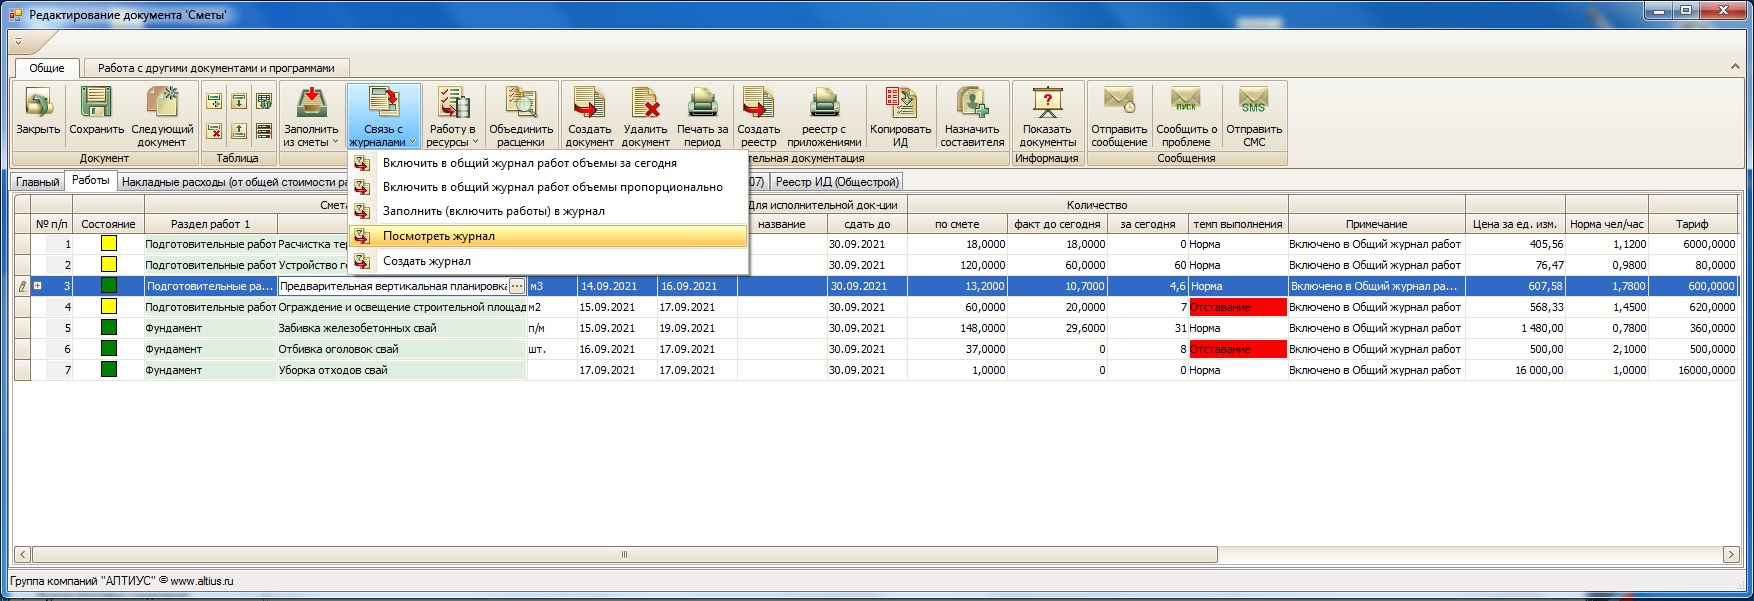Click Копировать ИД icon

pyautogui.click(x=900, y=104)
